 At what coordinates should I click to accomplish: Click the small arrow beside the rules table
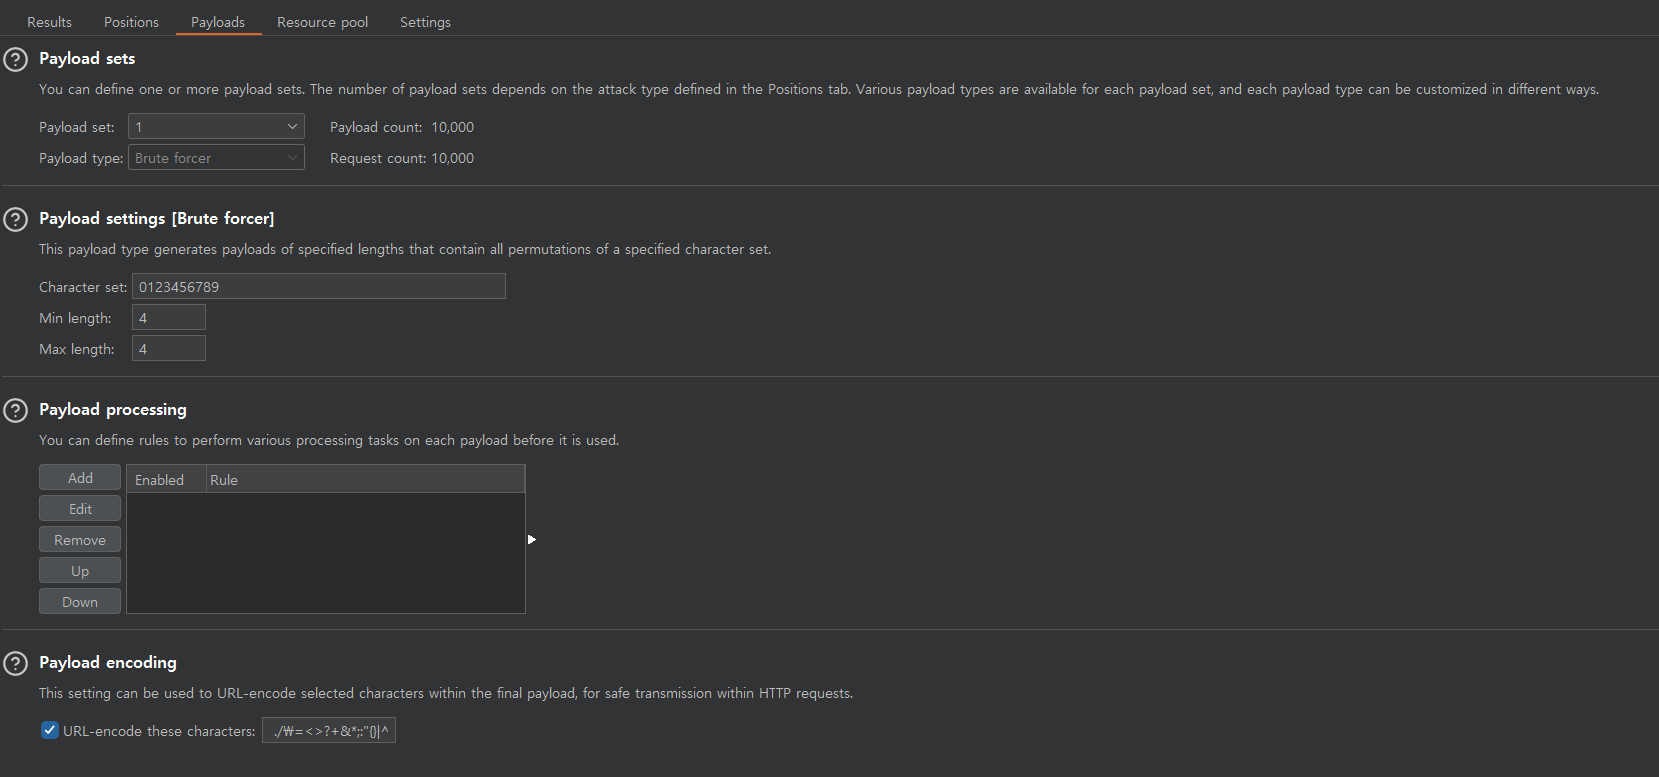coord(532,540)
